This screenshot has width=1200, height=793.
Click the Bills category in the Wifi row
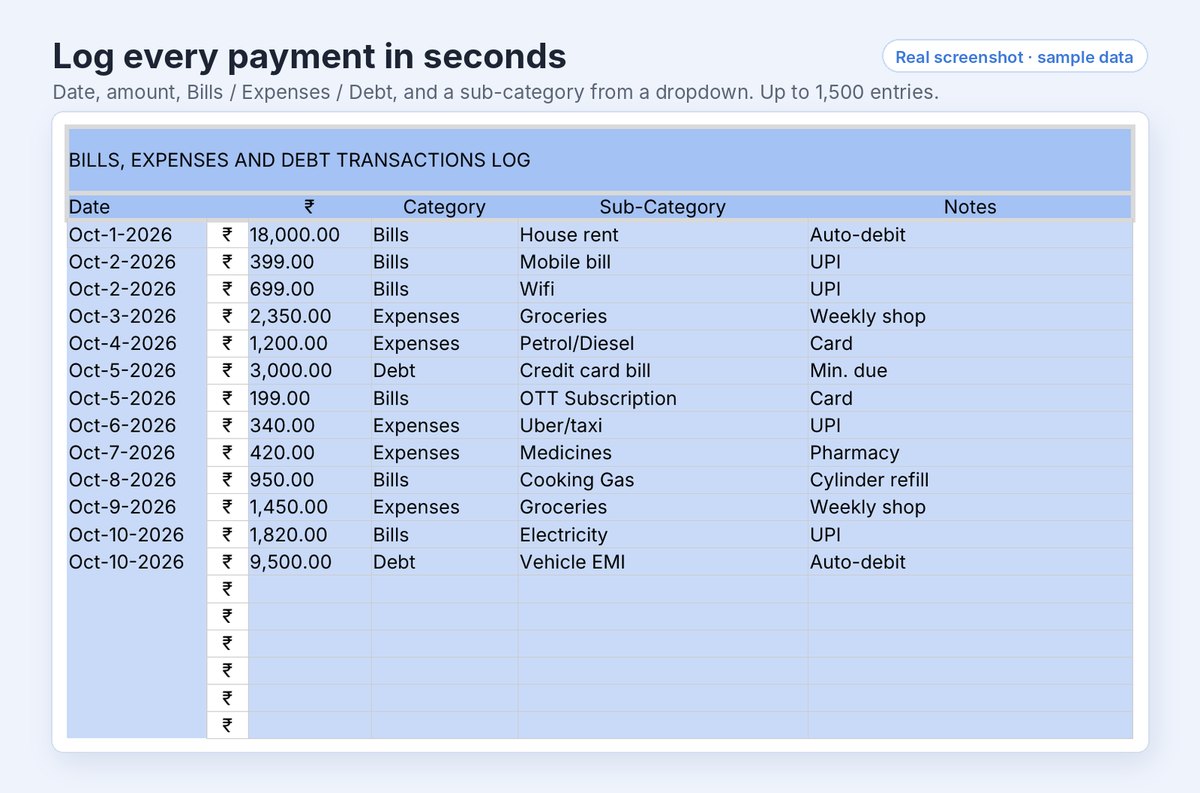[444, 289]
